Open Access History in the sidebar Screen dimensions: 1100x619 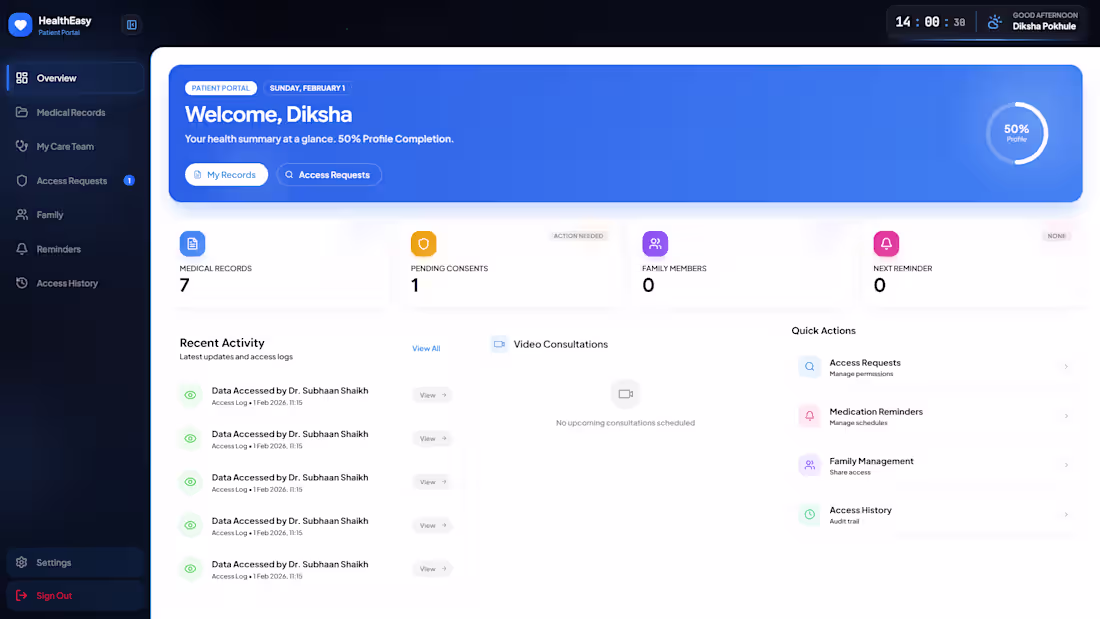point(76,283)
